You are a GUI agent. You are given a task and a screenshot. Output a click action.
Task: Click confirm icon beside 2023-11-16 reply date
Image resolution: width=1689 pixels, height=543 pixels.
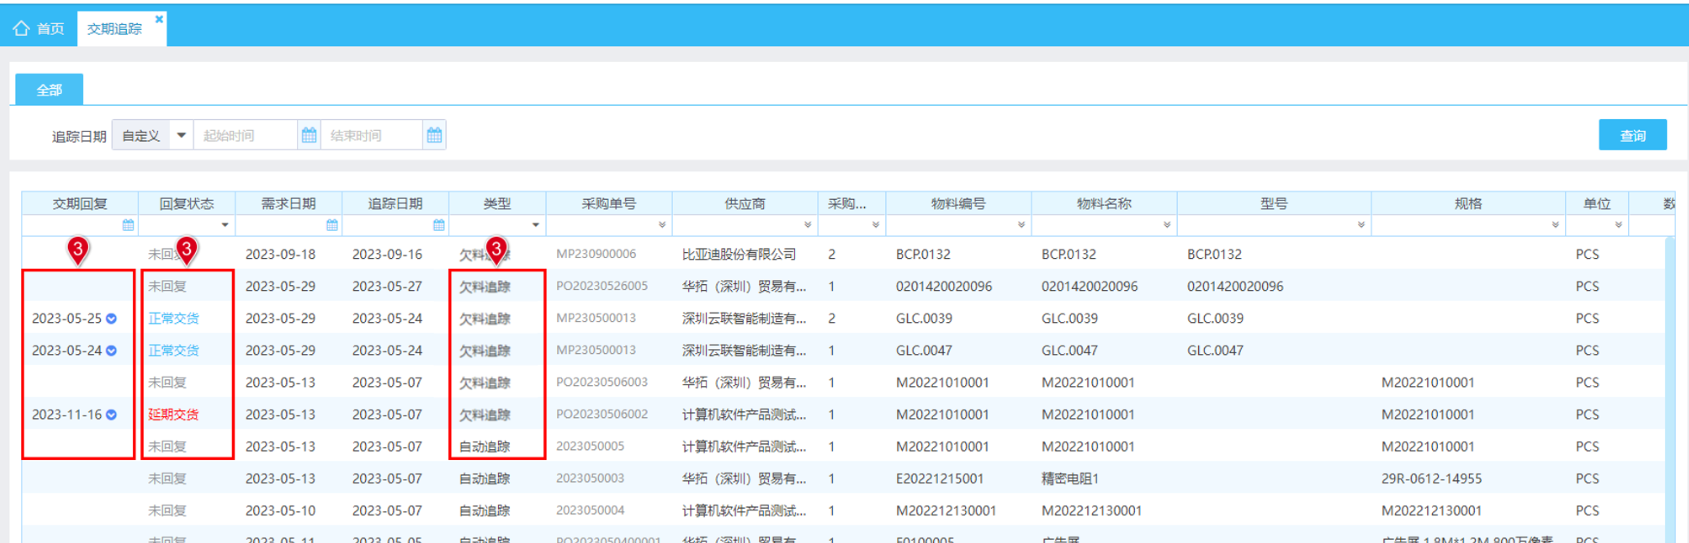click(112, 415)
